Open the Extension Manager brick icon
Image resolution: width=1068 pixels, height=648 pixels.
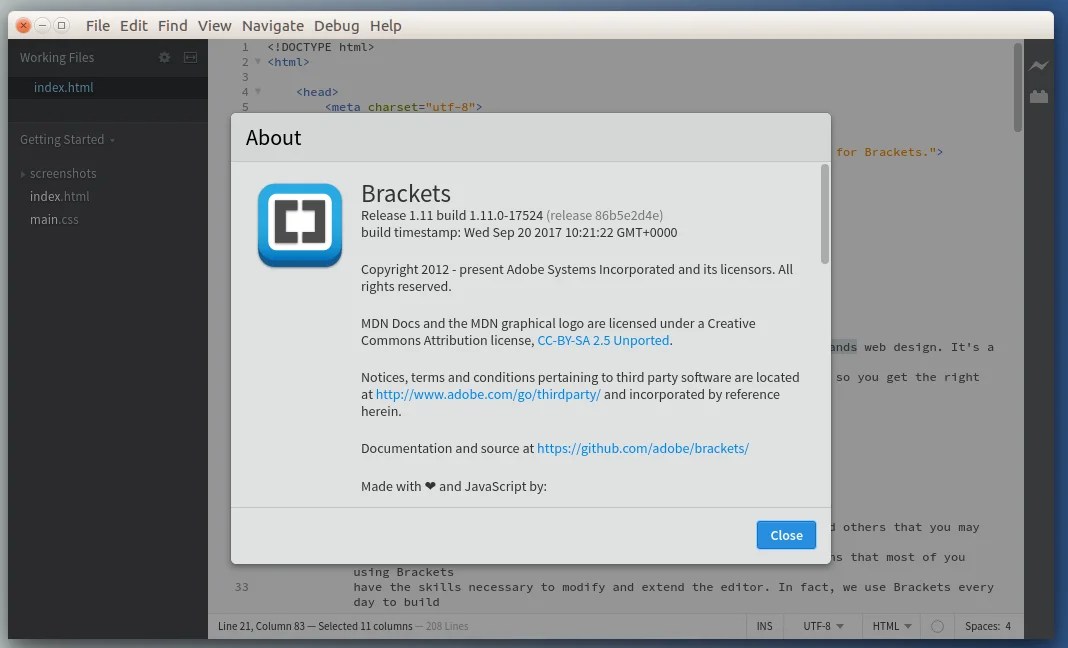(1039, 96)
